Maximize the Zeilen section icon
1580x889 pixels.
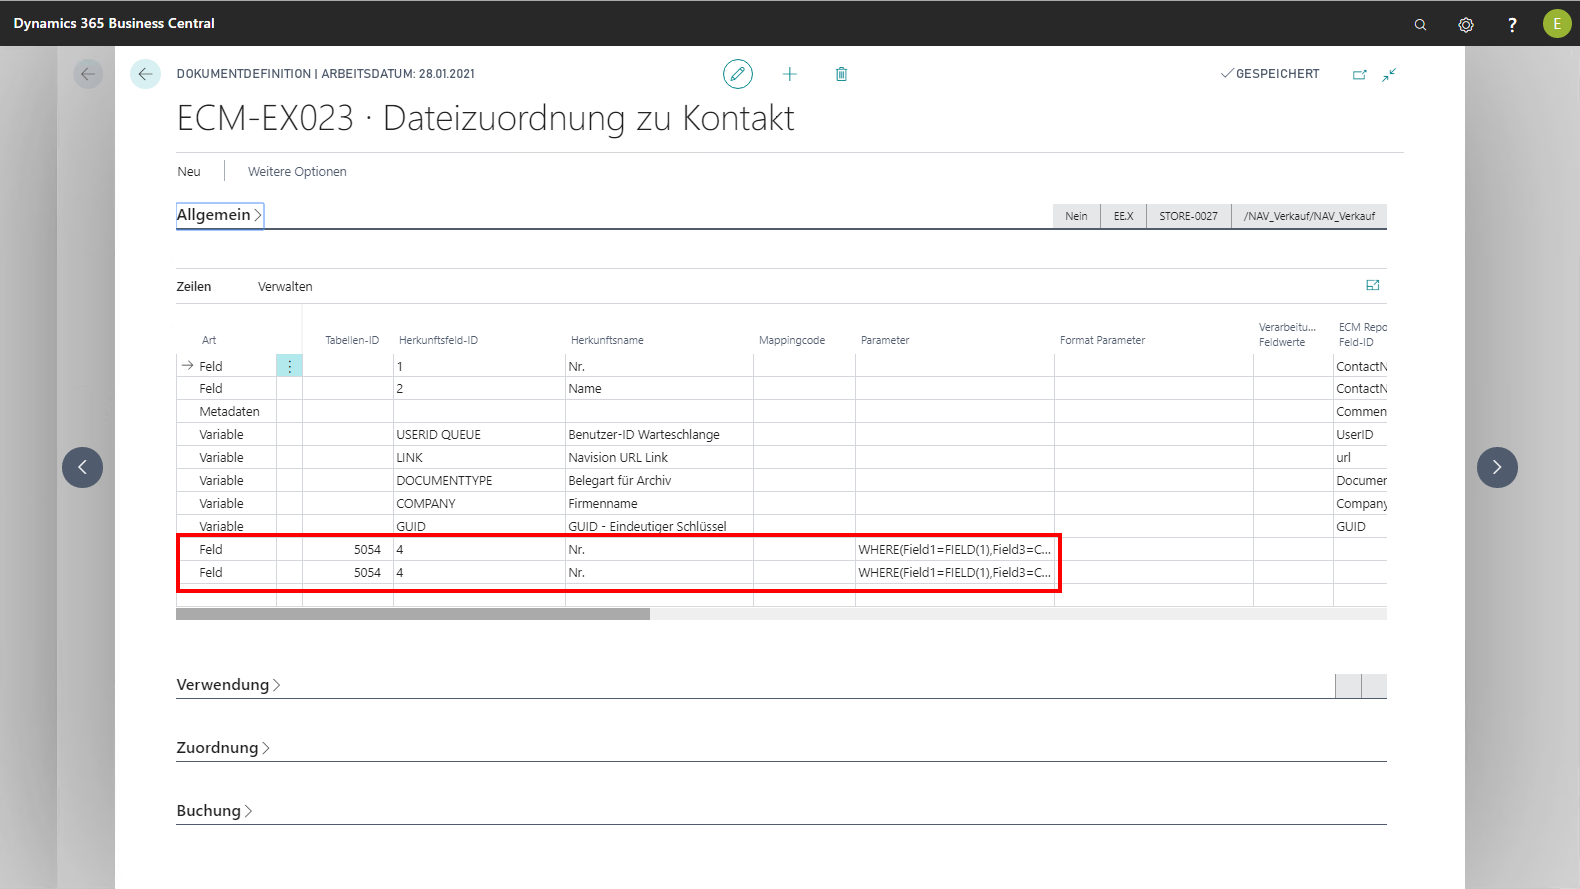click(x=1372, y=286)
